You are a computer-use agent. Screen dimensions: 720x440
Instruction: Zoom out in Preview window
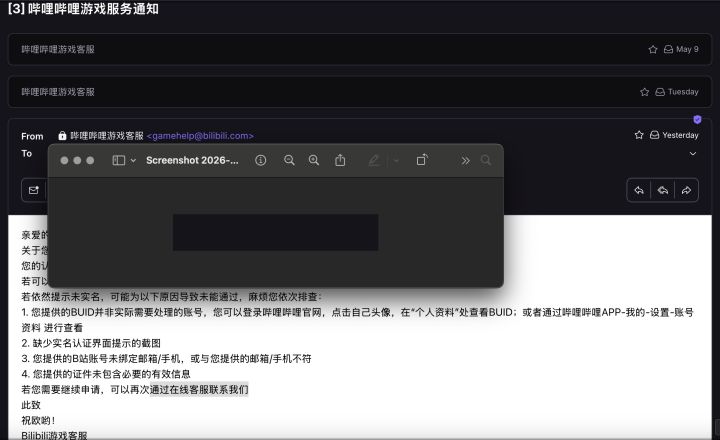pyautogui.click(x=289, y=160)
